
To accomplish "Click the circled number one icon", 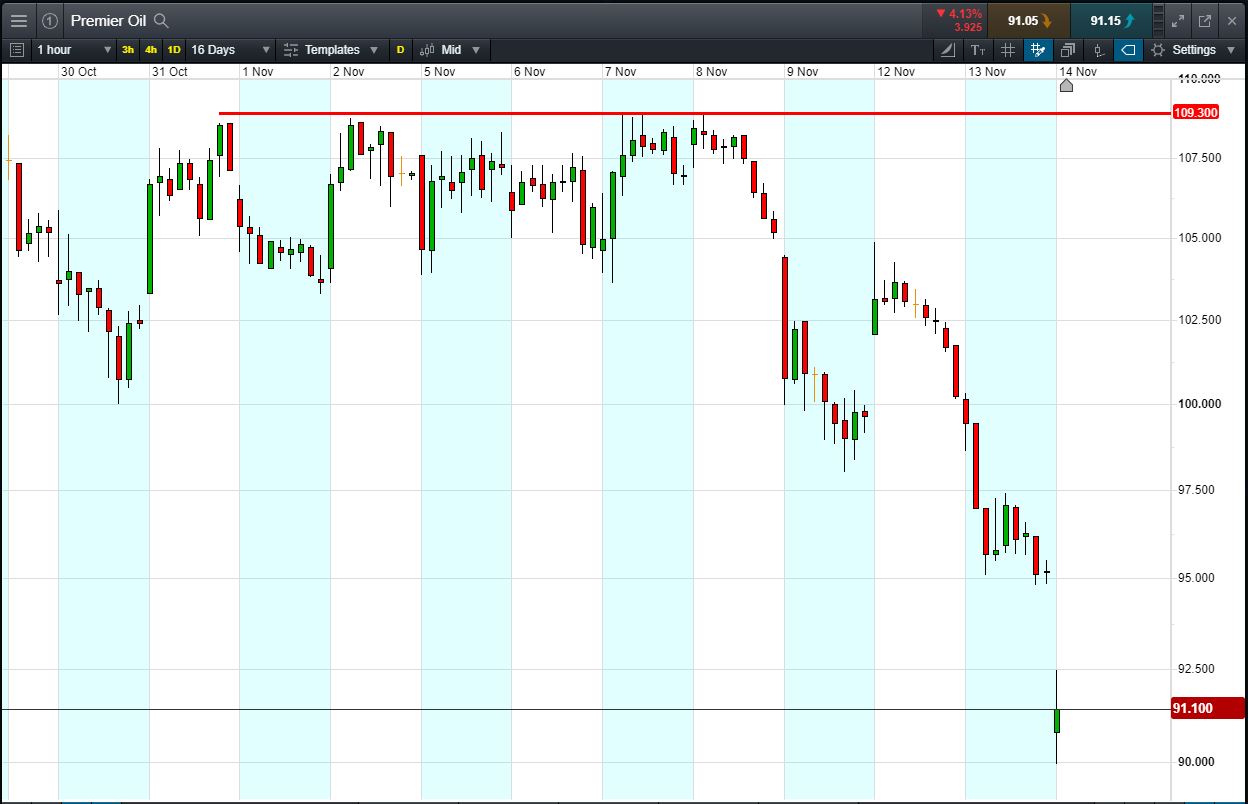I will (50, 20).
